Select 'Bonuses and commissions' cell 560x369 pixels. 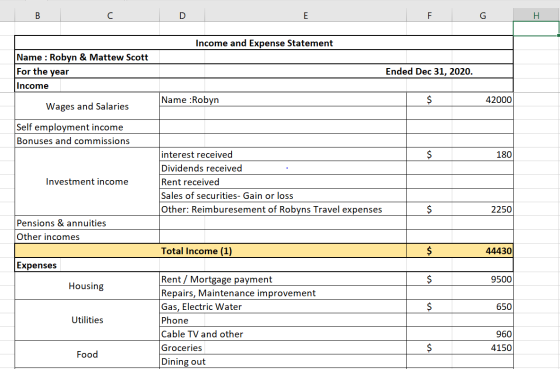click(x=87, y=141)
